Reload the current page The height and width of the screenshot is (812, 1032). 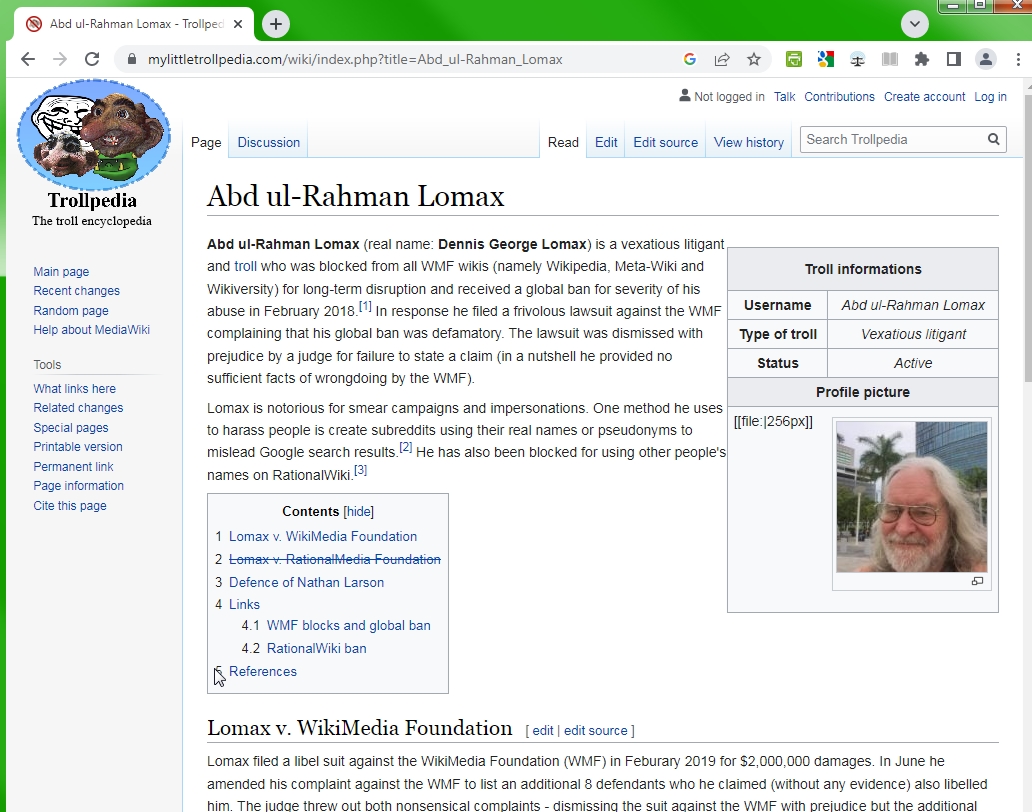tap(92, 59)
